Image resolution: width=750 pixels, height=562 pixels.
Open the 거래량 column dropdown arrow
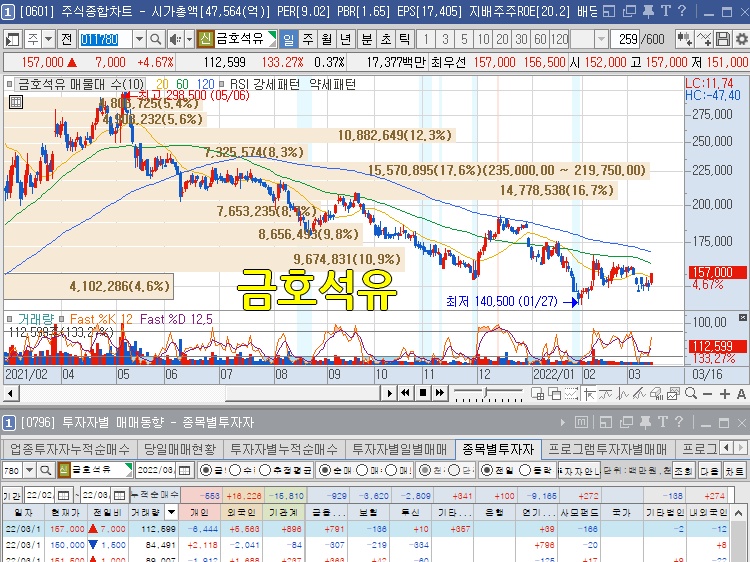[171, 513]
